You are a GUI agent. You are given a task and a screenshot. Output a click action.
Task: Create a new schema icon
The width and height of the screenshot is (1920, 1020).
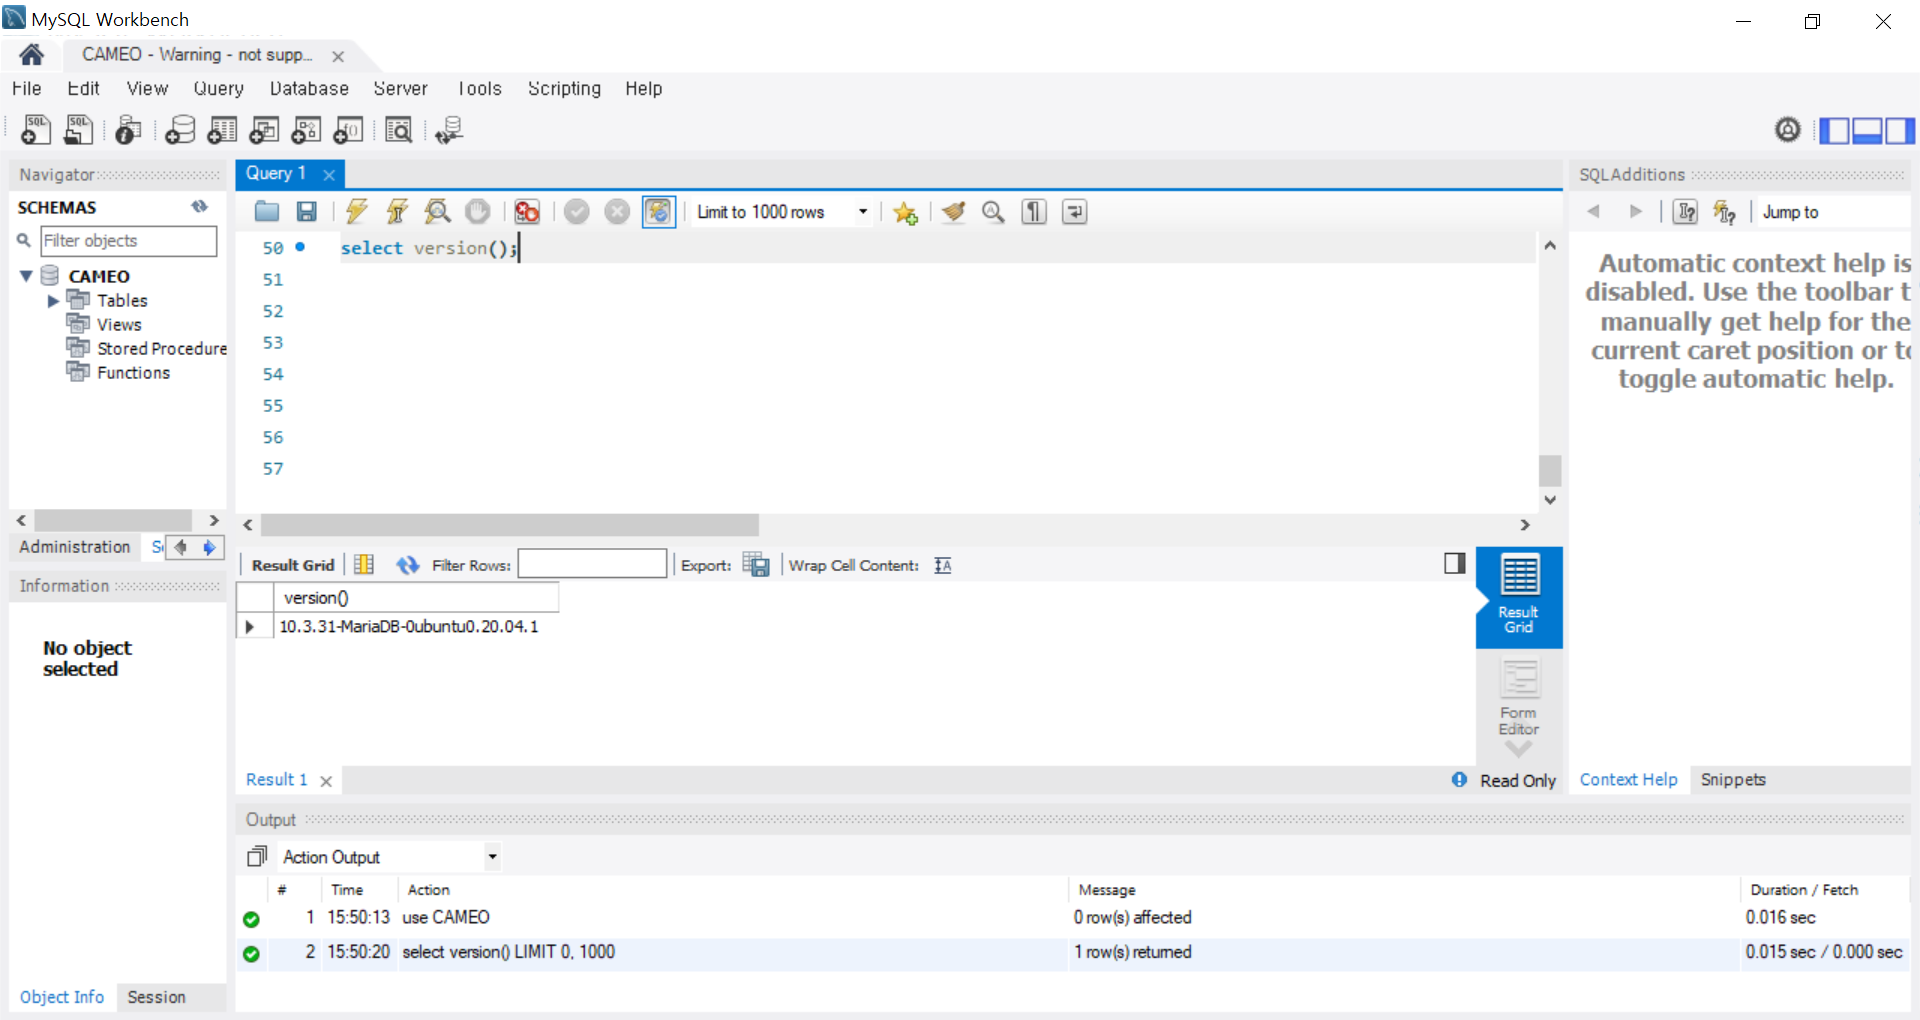tap(180, 130)
